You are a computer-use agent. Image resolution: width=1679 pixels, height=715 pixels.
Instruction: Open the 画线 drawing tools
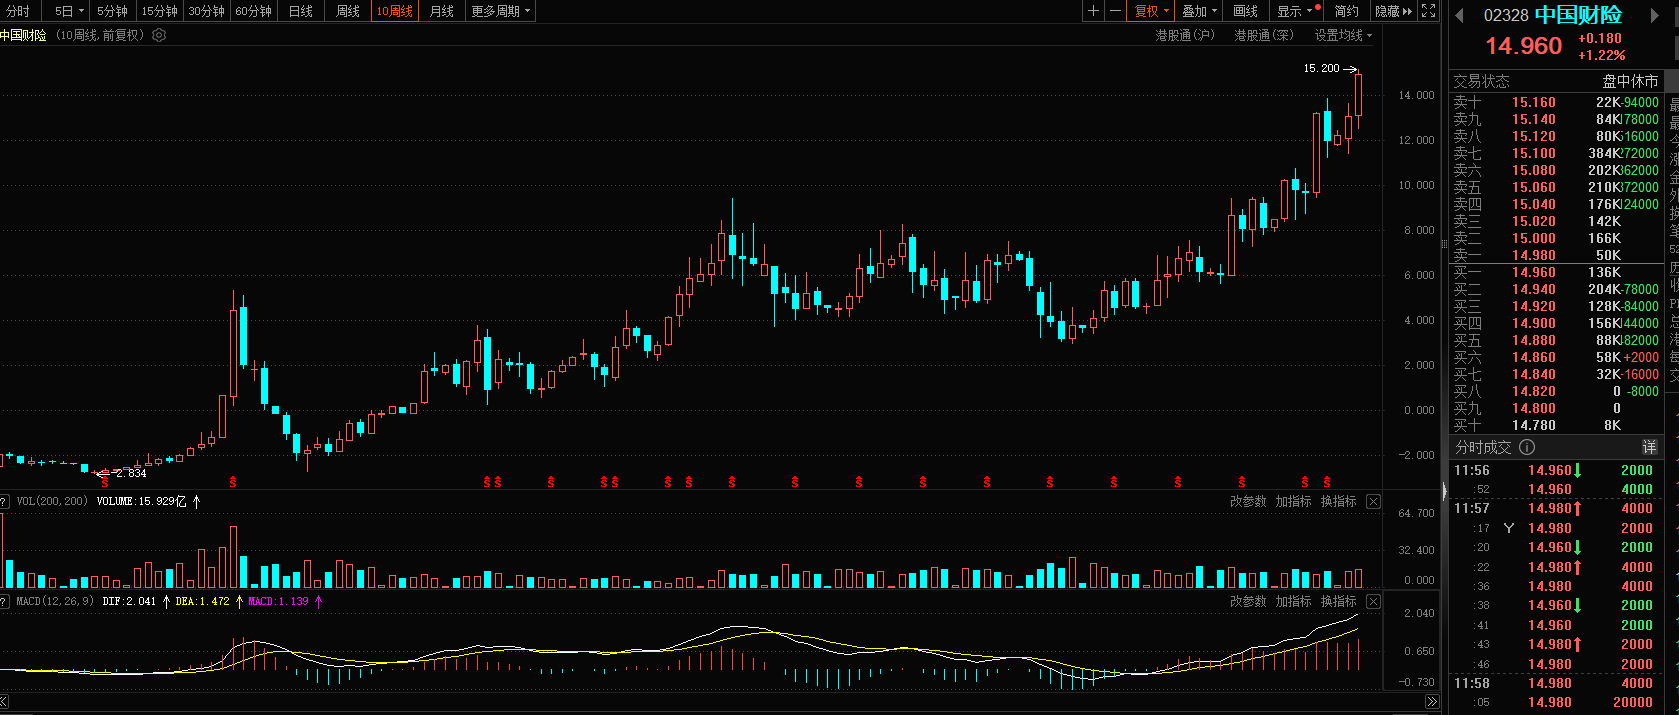tap(1246, 11)
